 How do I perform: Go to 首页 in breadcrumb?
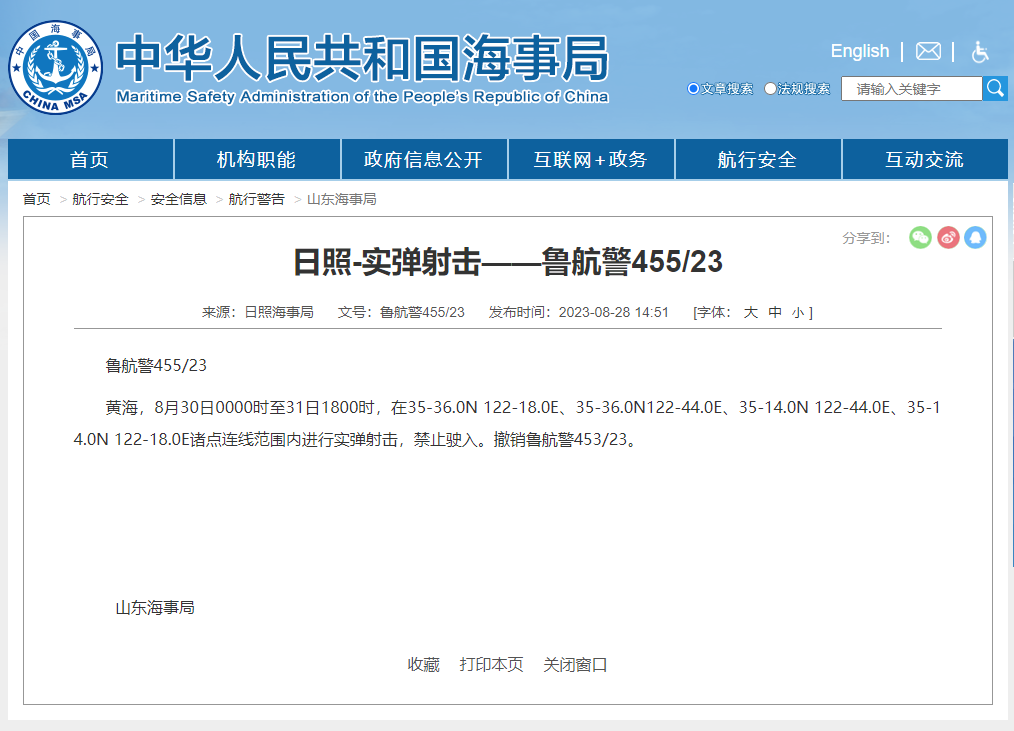pos(36,199)
